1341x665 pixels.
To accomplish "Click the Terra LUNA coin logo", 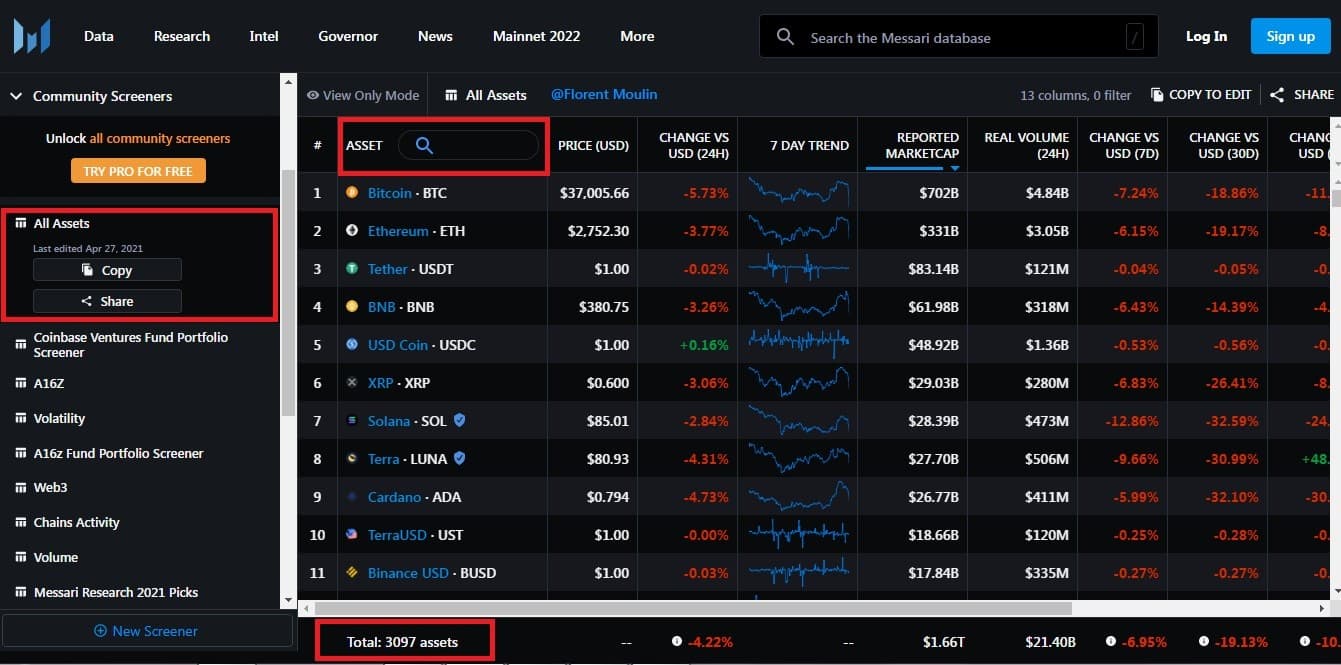I will [x=352, y=459].
